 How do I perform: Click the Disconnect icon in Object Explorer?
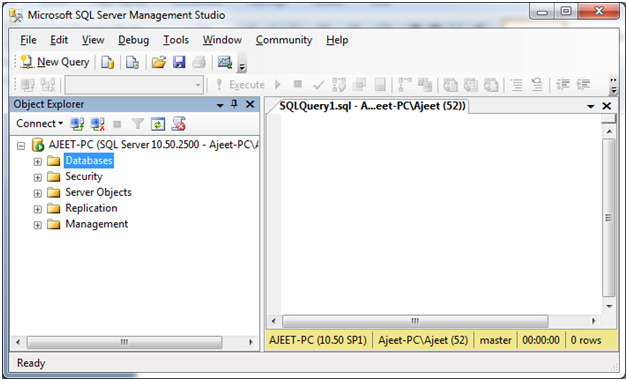click(x=97, y=124)
